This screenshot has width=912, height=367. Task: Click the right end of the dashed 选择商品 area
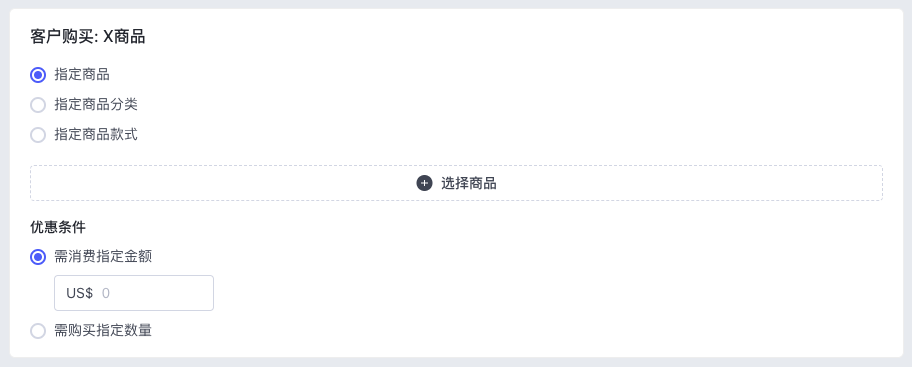[x=872, y=183]
